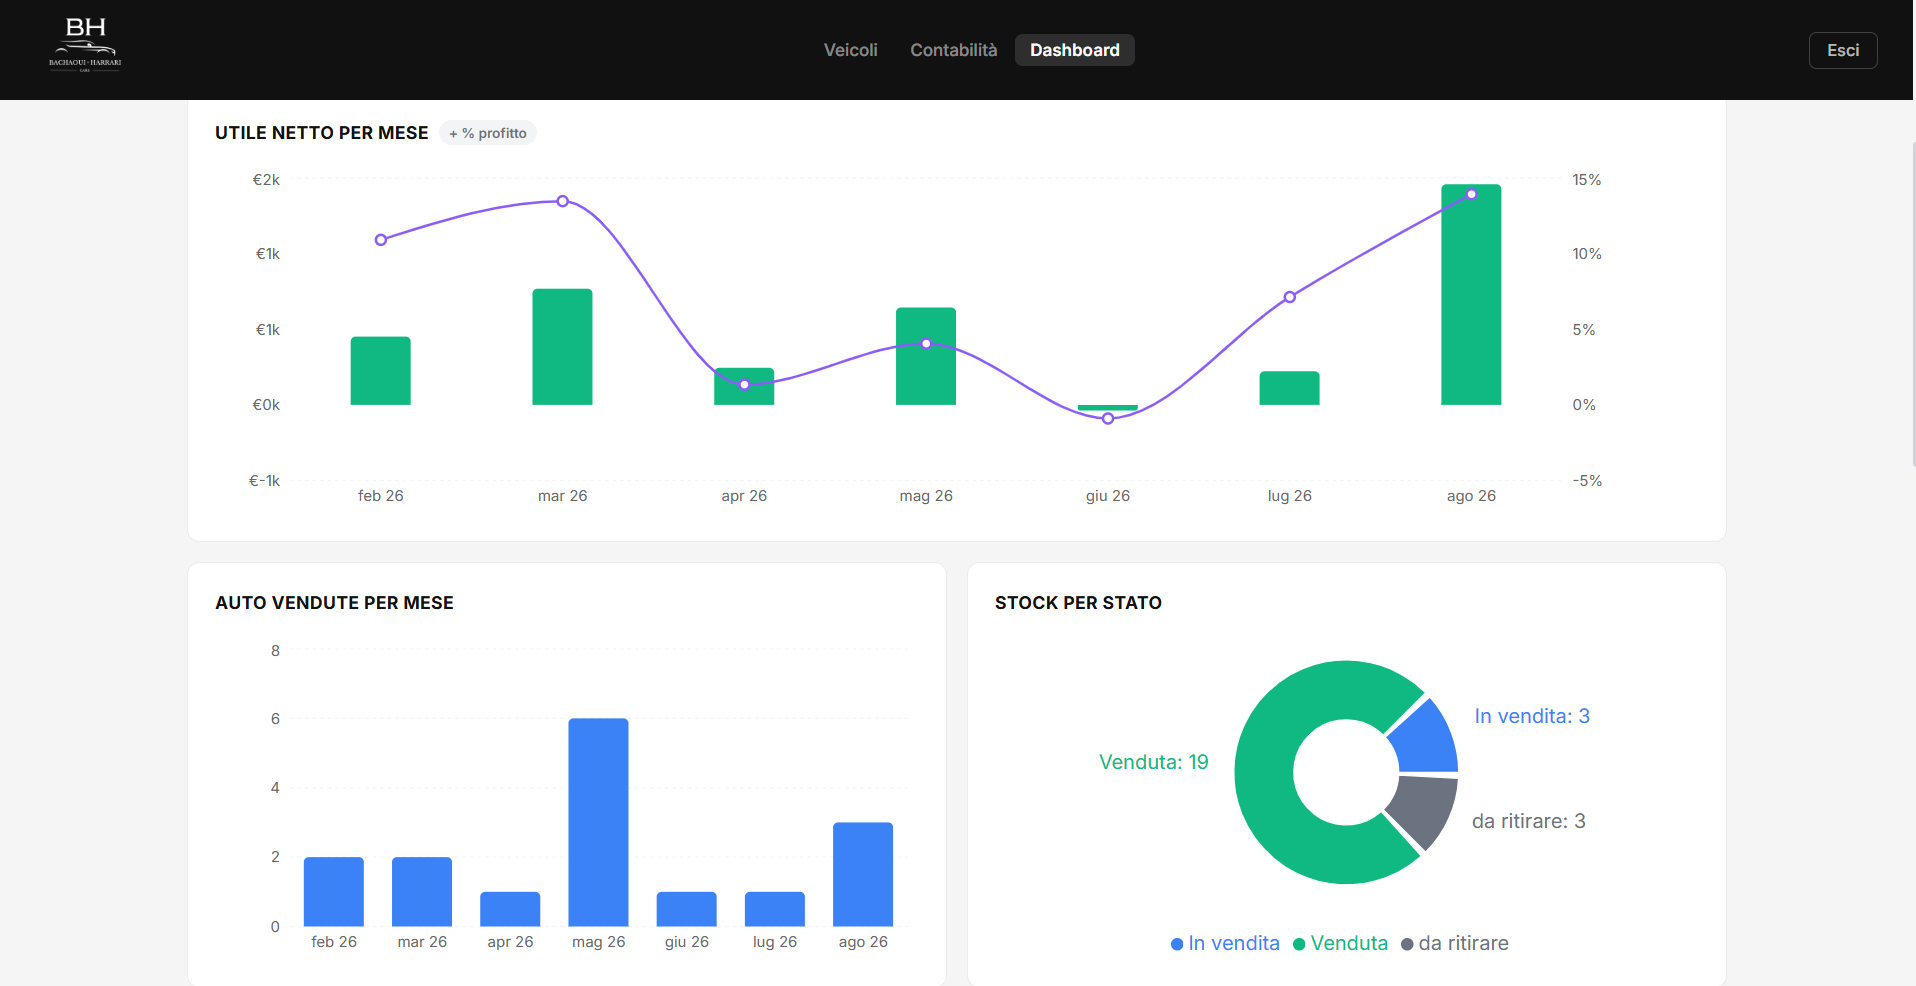This screenshot has width=1916, height=986.
Task: Select the Dashboard tab
Action: click(1074, 50)
